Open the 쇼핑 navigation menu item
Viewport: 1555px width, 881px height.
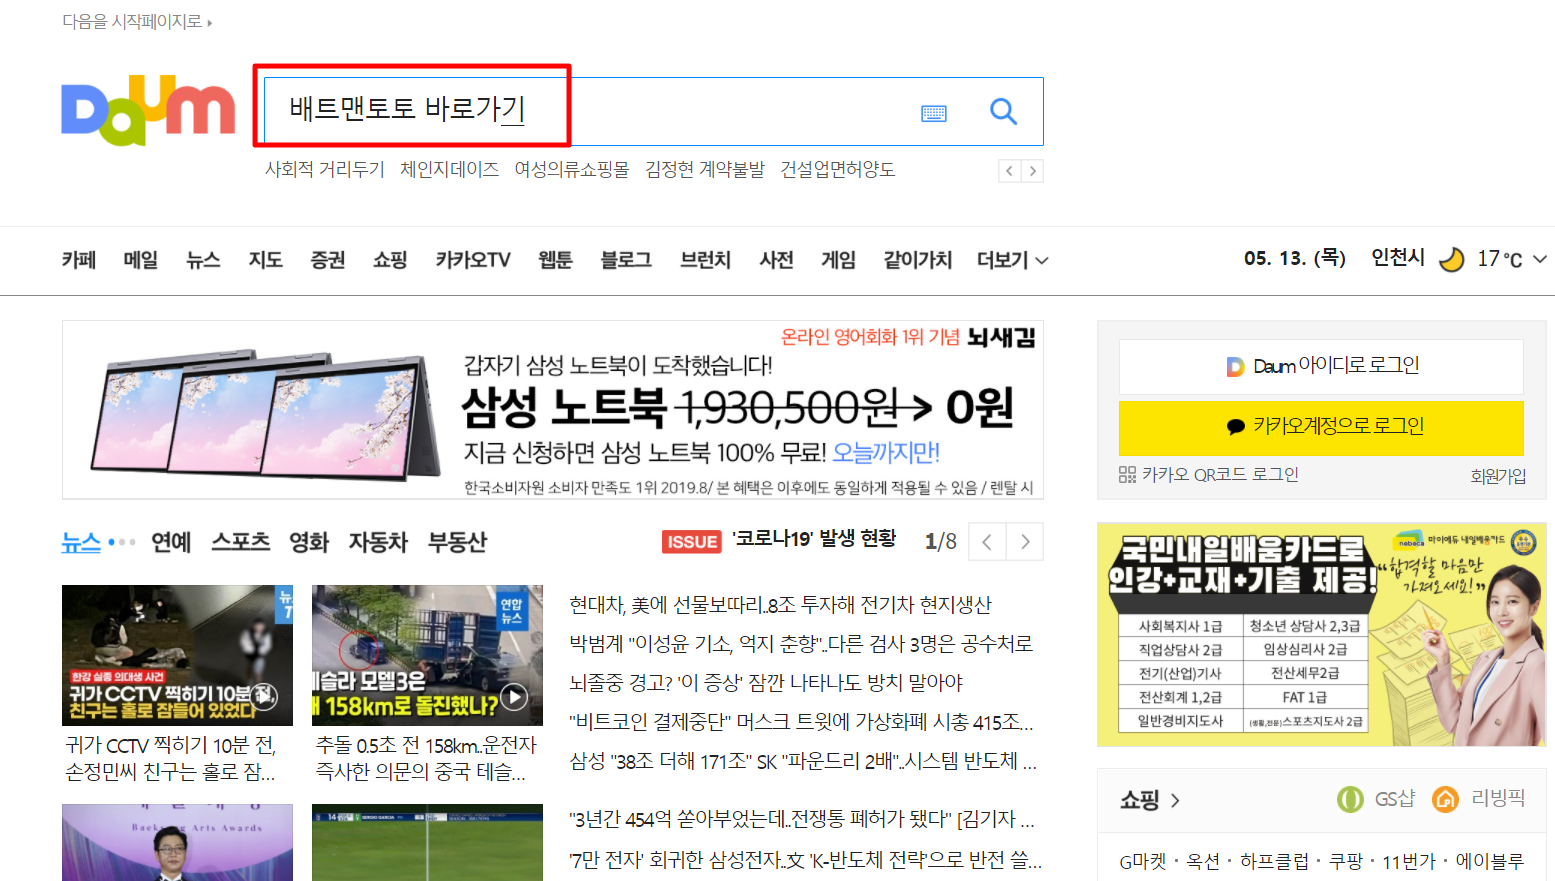coord(390,260)
